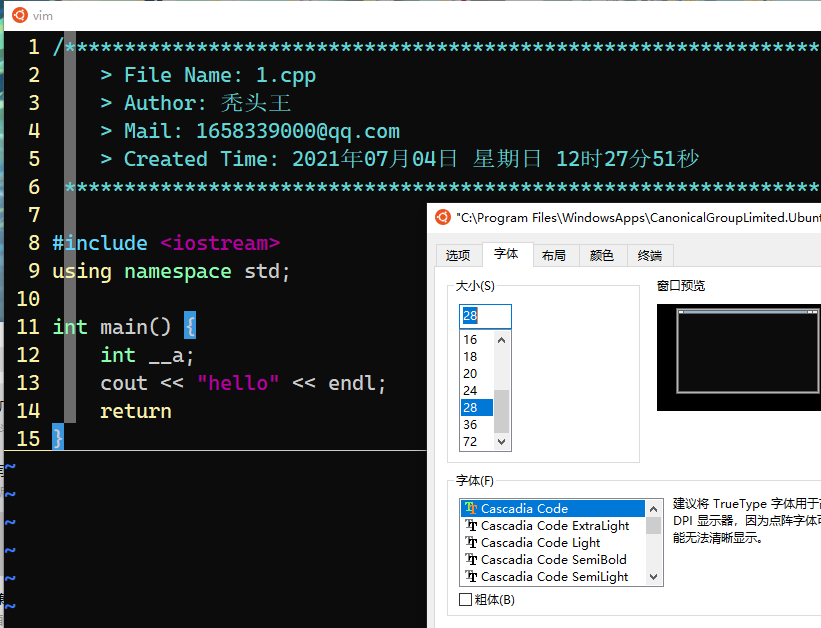Viewport: 821px width, 628px height.
Task: Open the 颜色 tab
Action: tap(602, 255)
